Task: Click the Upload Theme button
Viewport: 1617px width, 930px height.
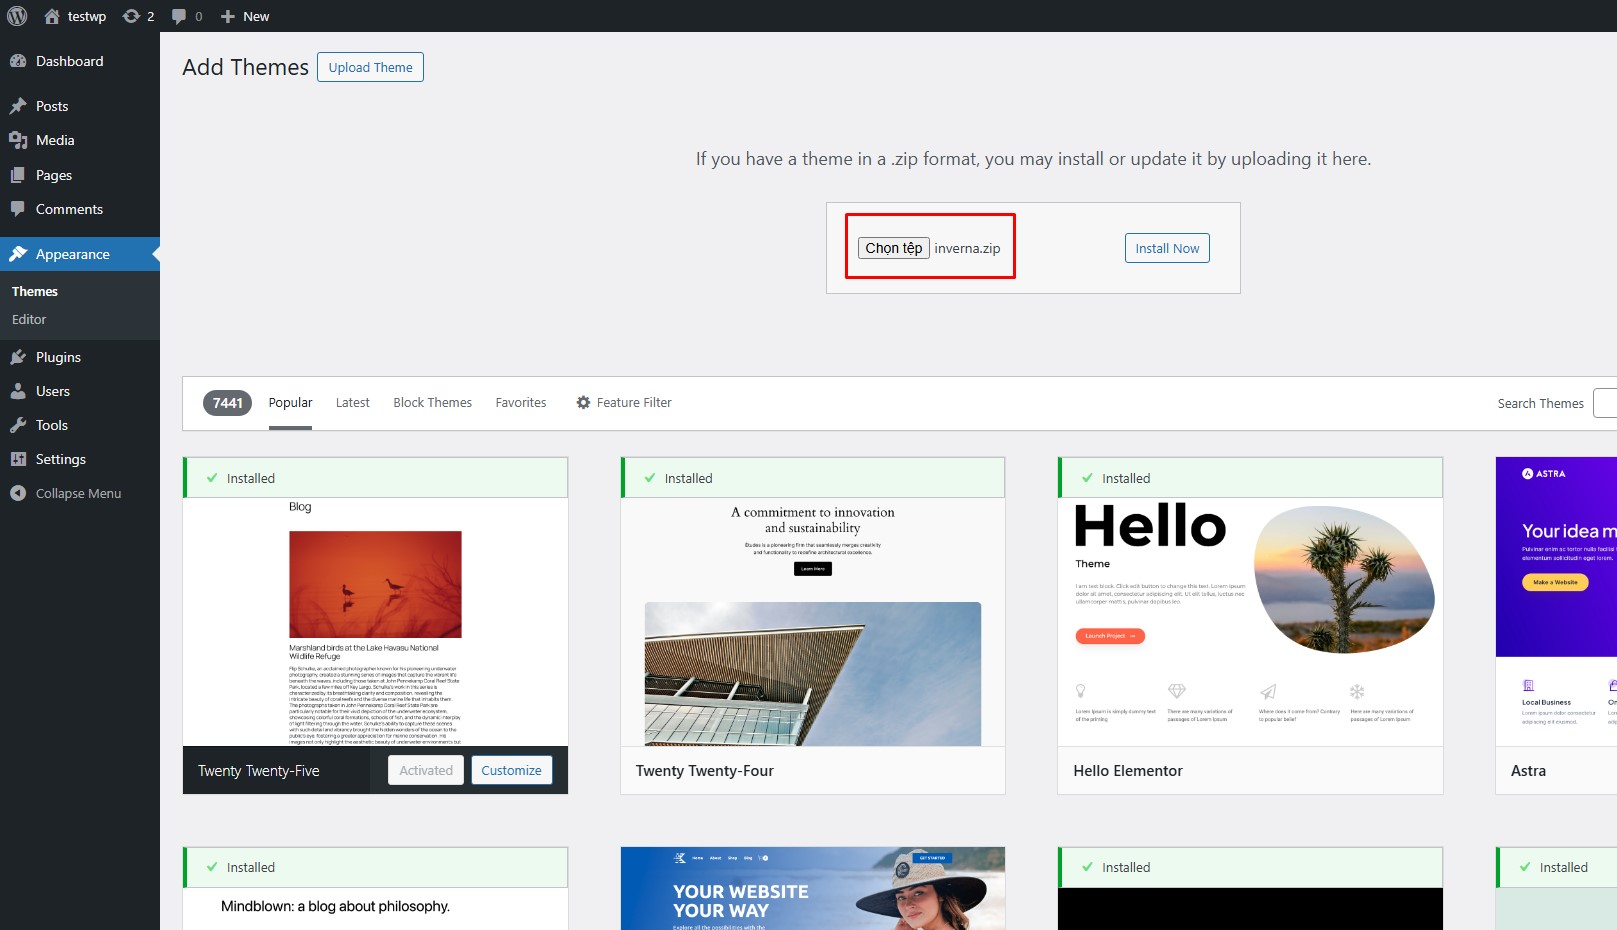Action: coord(370,67)
